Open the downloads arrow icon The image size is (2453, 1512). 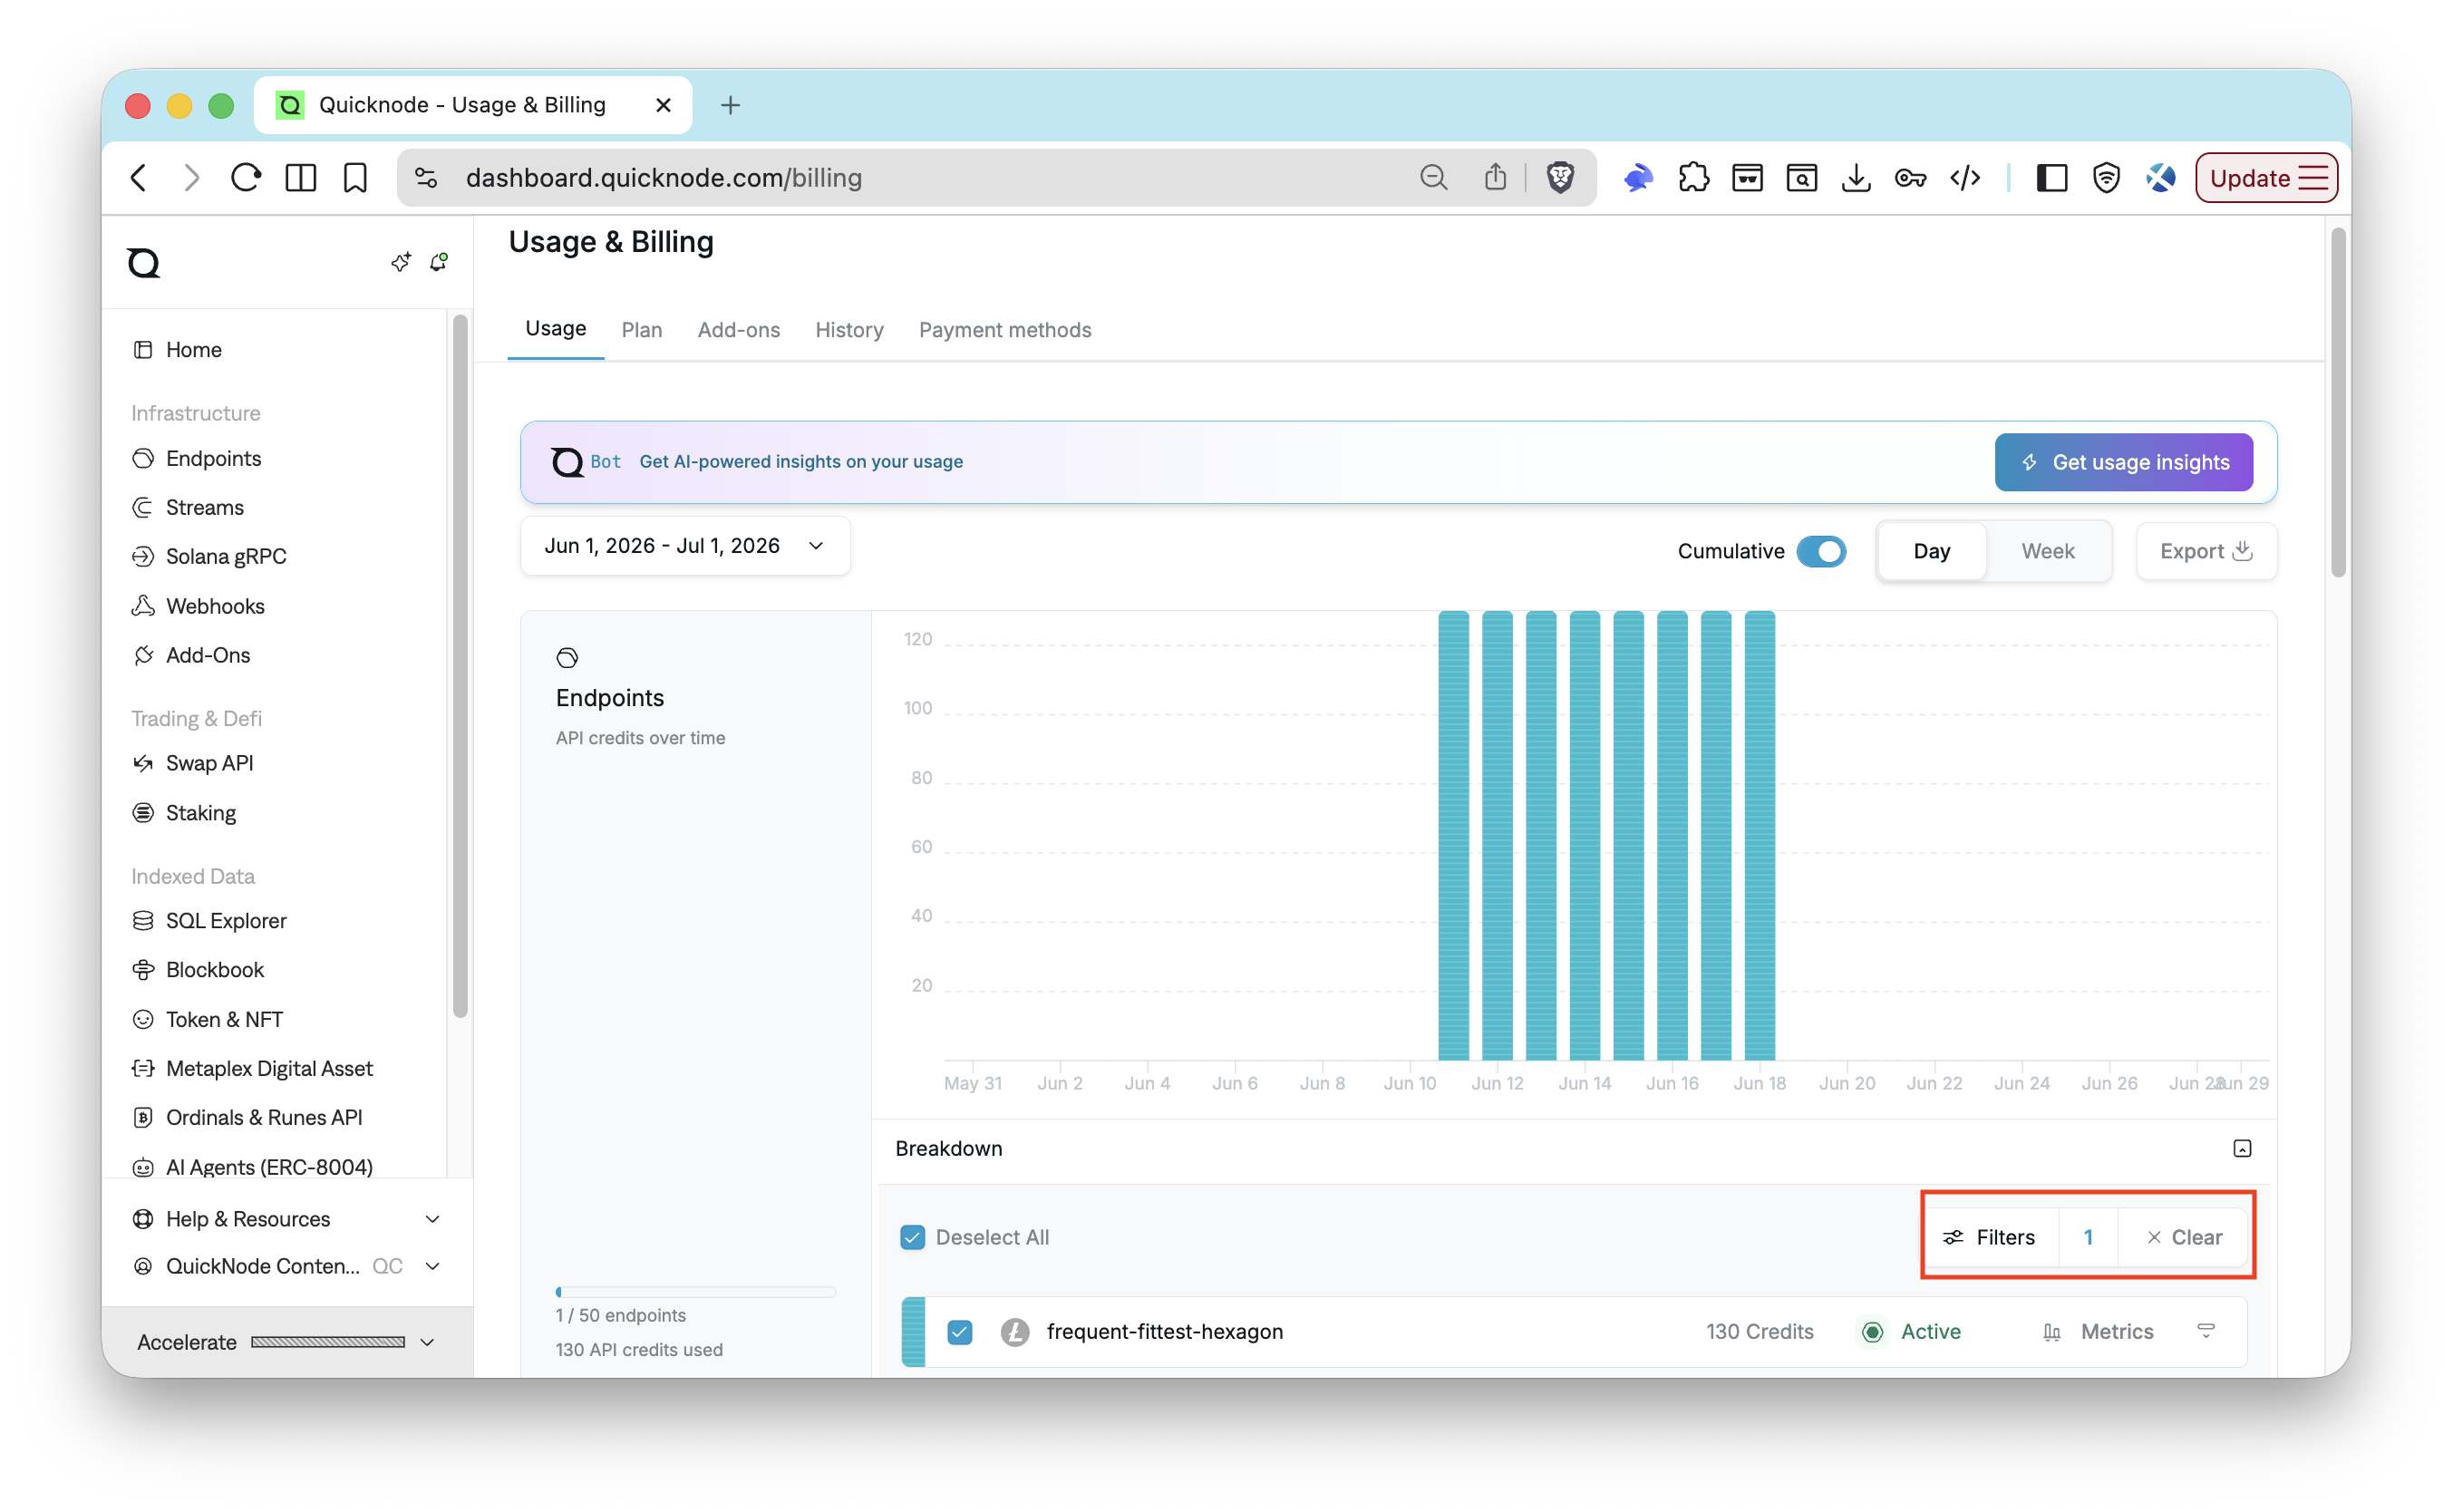pyautogui.click(x=1856, y=178)
